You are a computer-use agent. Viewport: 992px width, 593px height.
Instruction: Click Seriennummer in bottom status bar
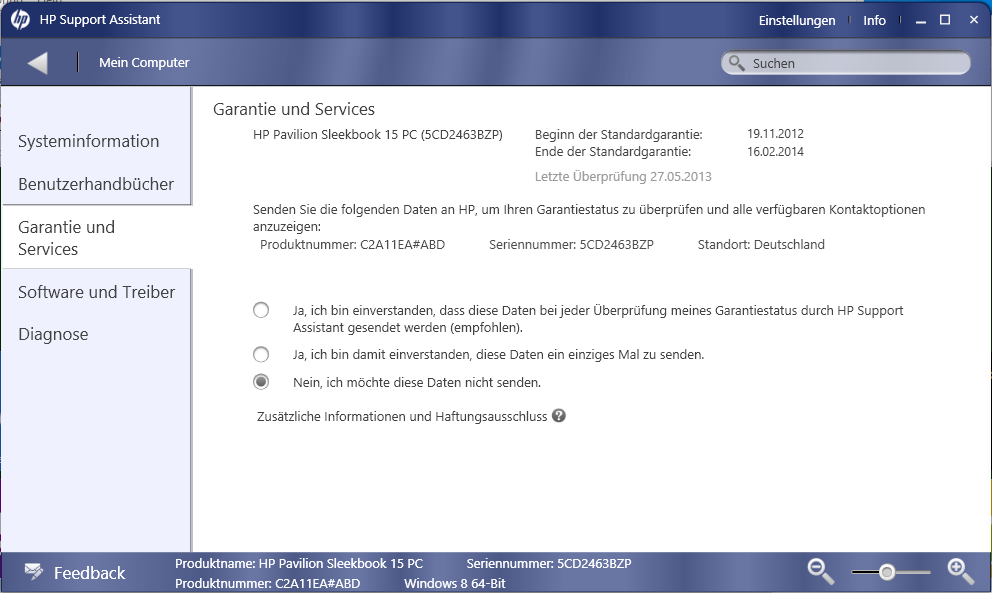[549, 563]
